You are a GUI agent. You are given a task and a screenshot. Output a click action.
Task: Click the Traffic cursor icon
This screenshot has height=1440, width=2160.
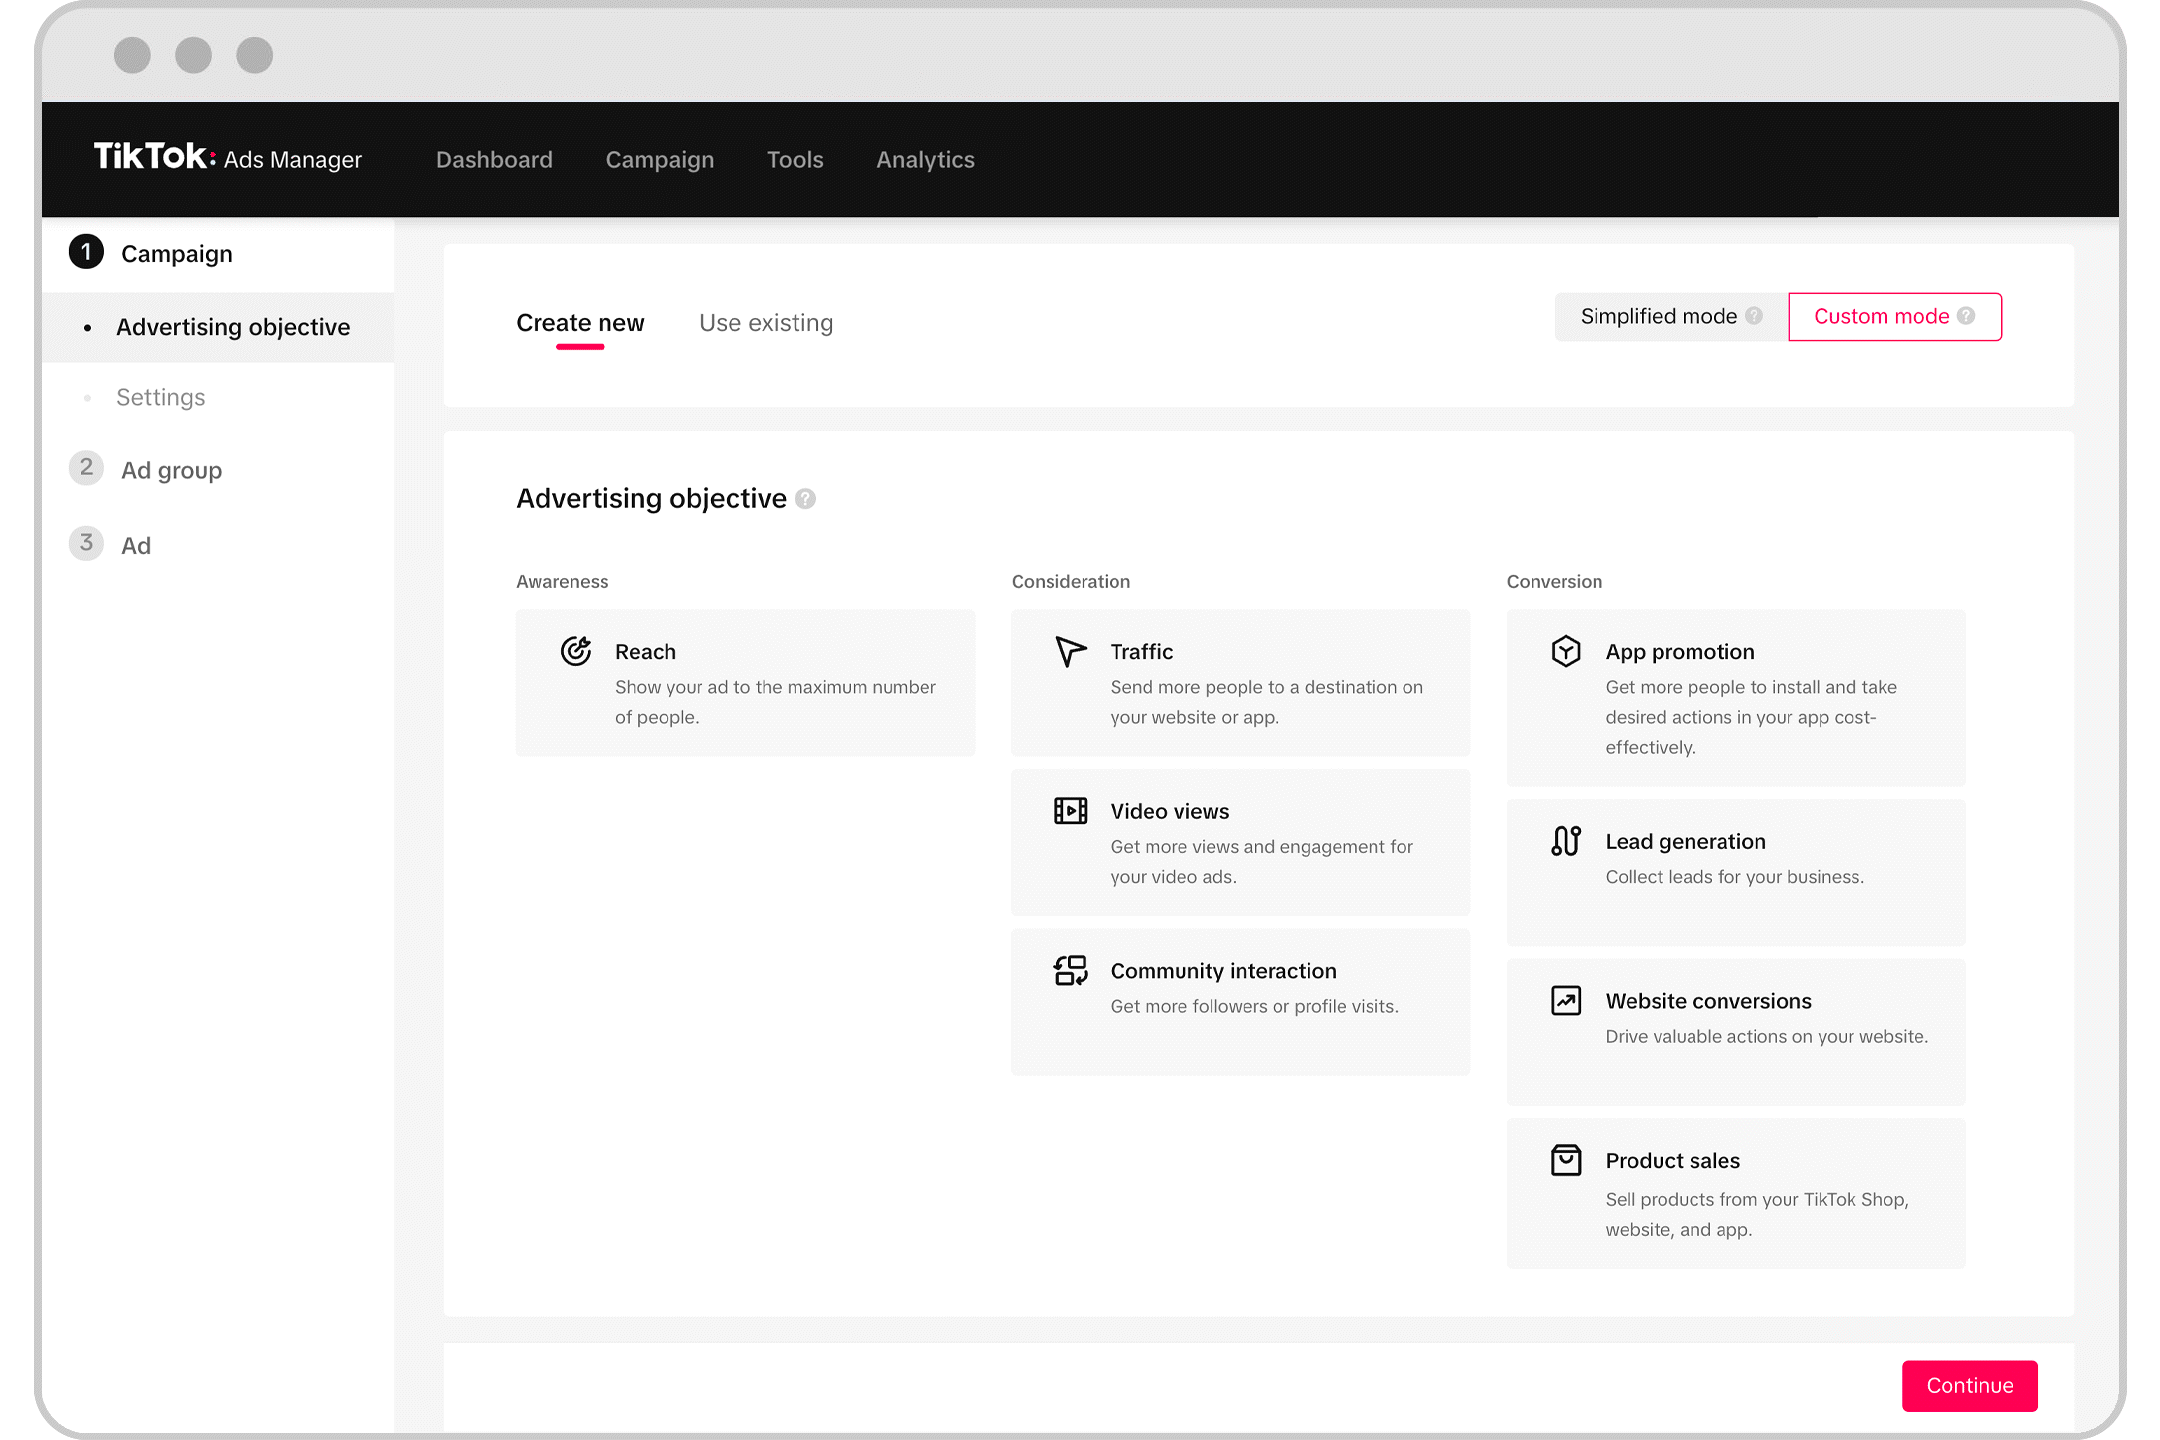click(x=1070, y=651)
